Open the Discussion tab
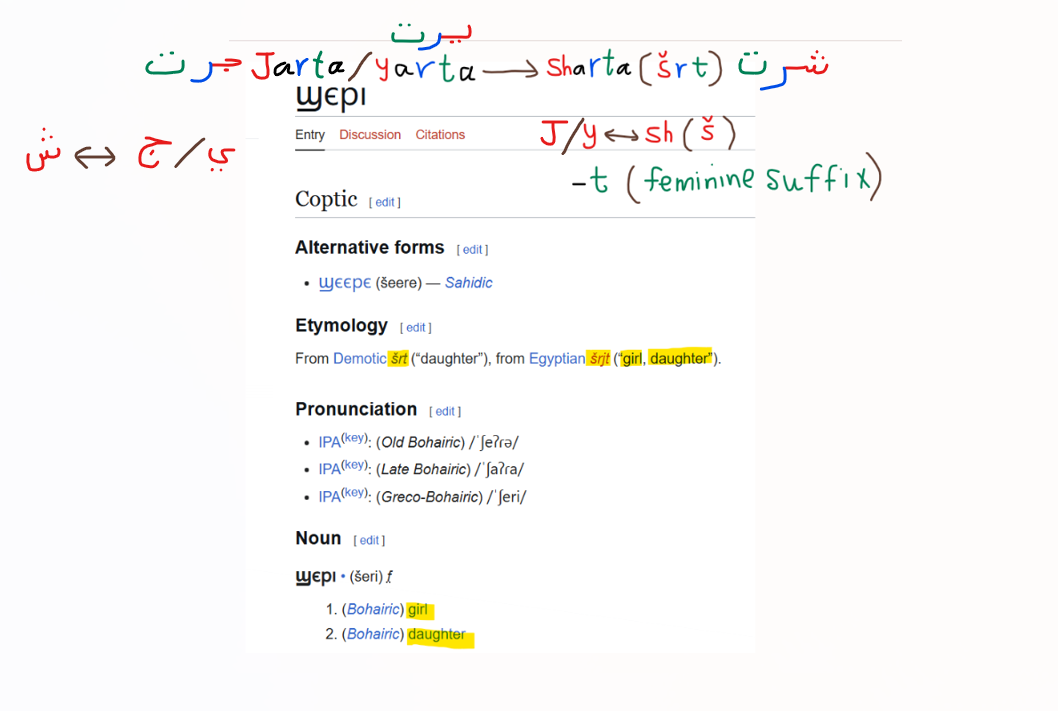 coord(369,135)
